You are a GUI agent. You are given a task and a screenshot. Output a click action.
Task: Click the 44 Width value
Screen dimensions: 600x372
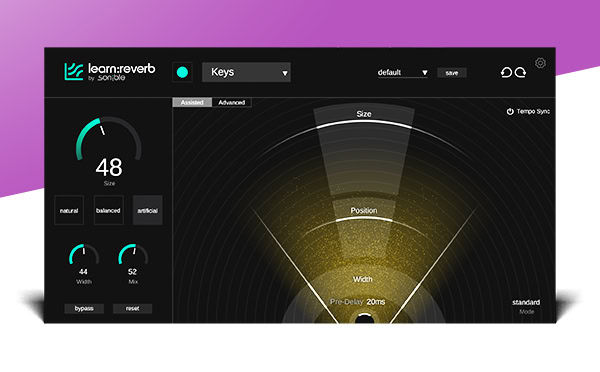(83, 272)
